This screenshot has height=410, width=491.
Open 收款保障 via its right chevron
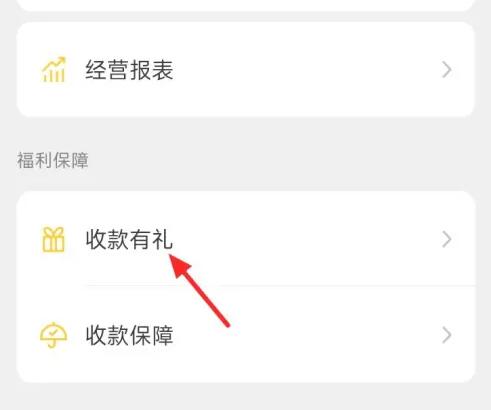coord(447,335)
